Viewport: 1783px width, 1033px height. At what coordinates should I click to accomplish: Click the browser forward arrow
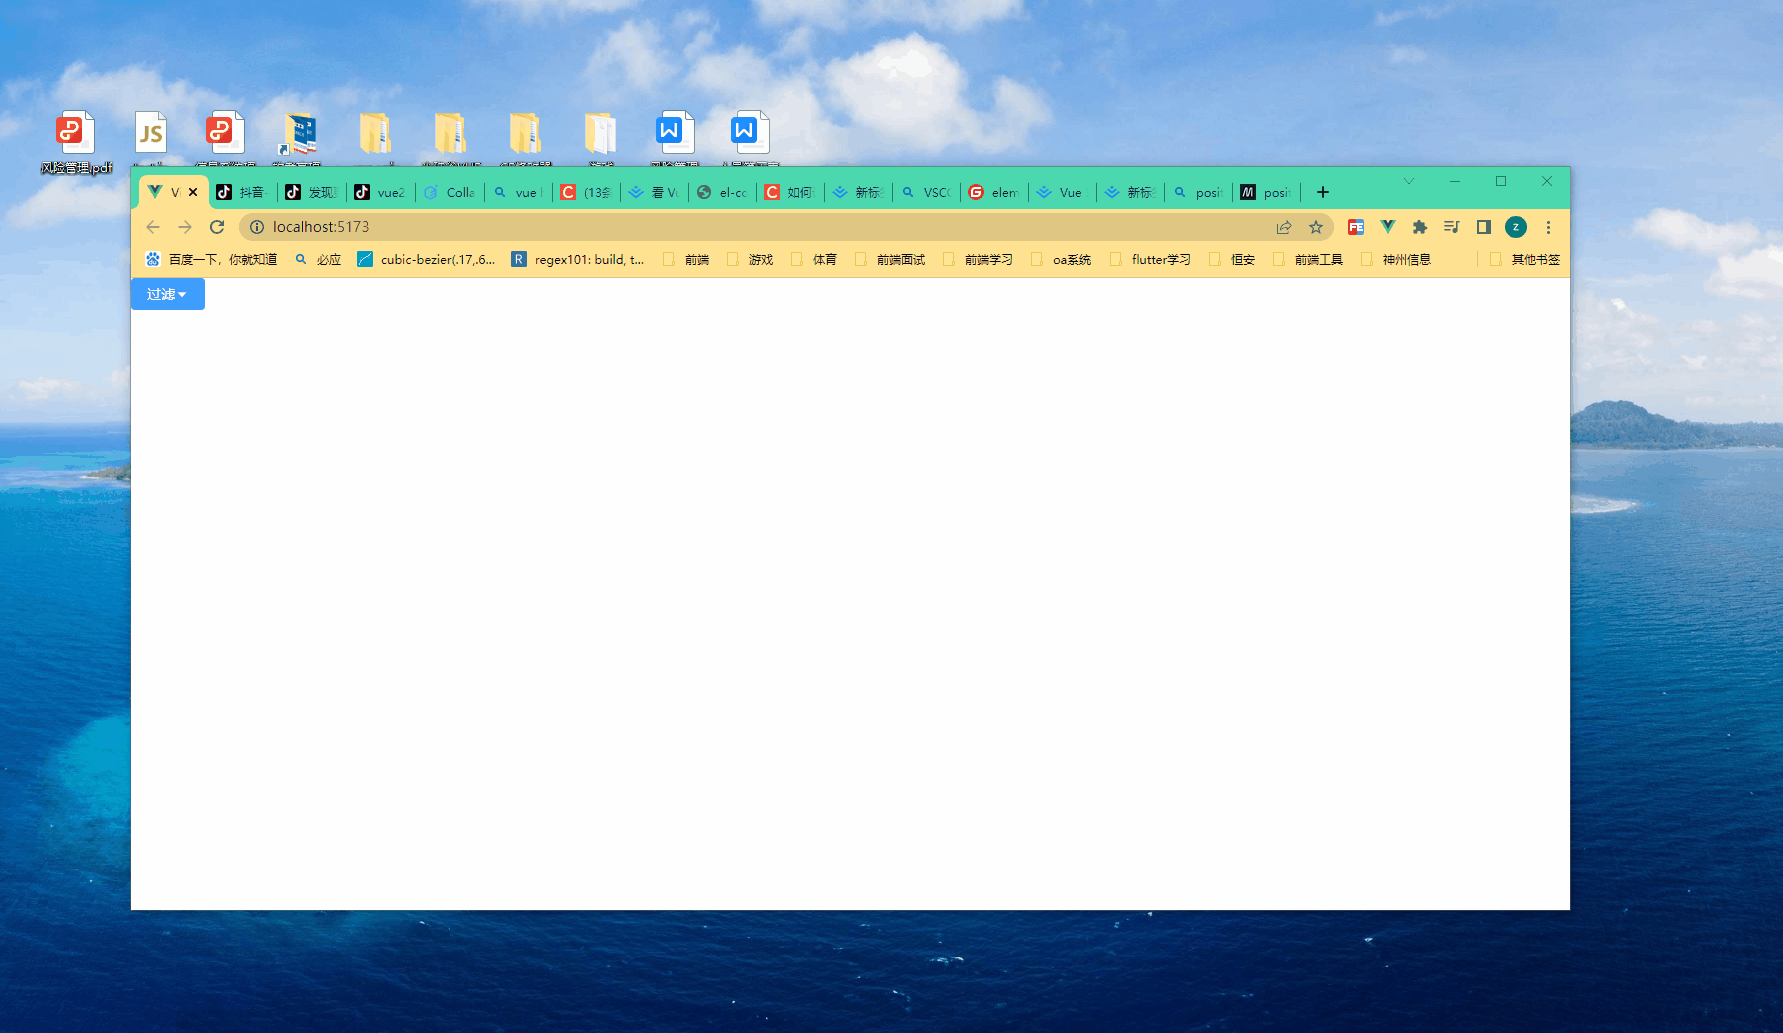[x=185, y=227]
